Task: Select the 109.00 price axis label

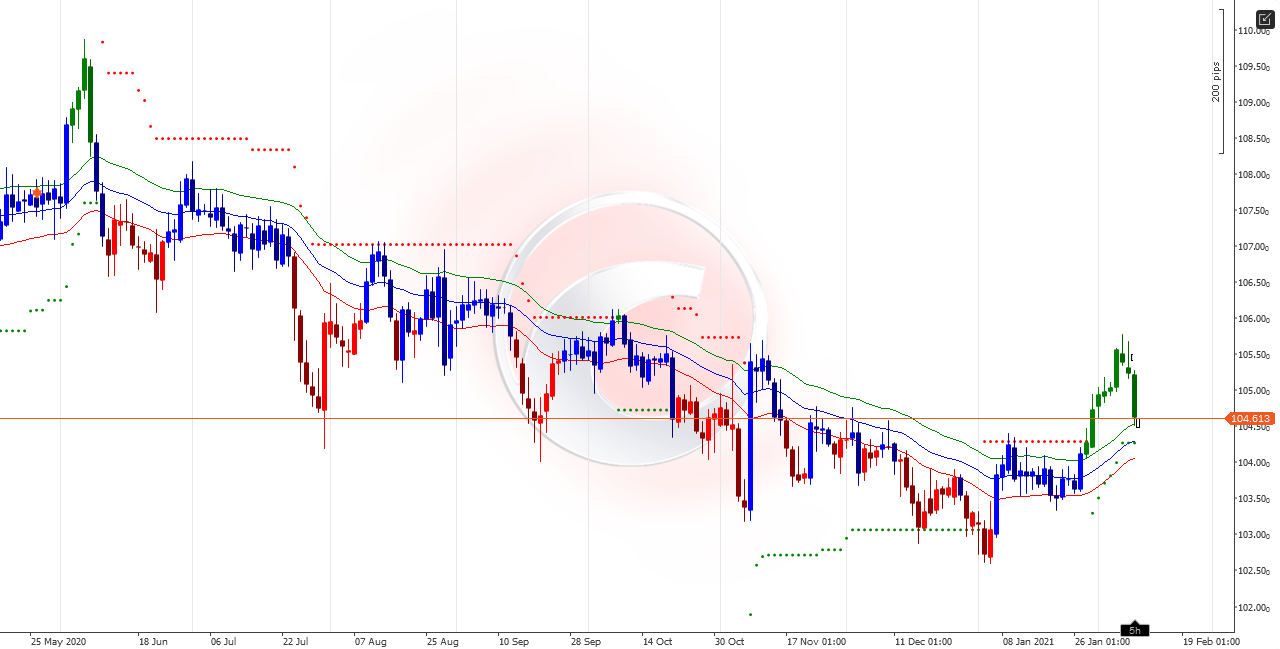Action: [1255, 103]
